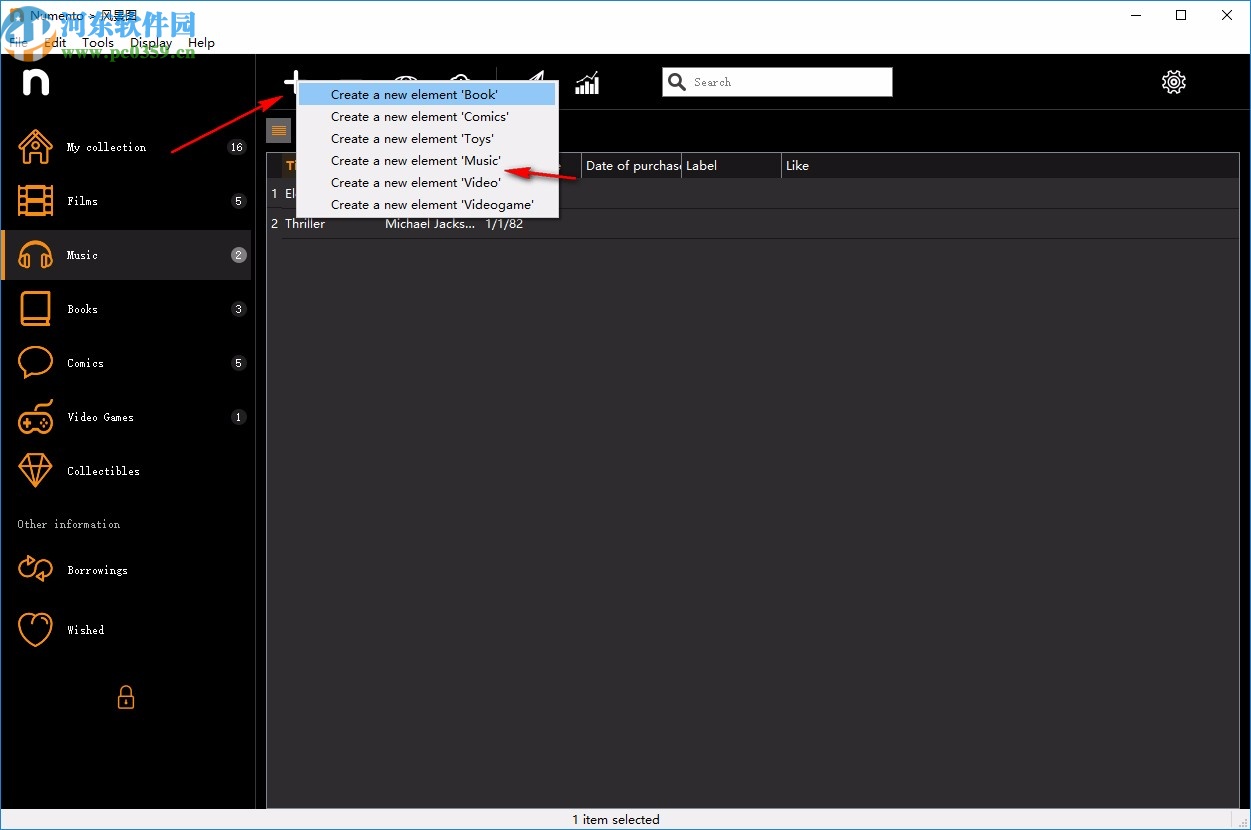Image resolution: width=1251 pixels, height=830 pixels.
Task: Click the heart icon for Wished
Action: point(35,629)
